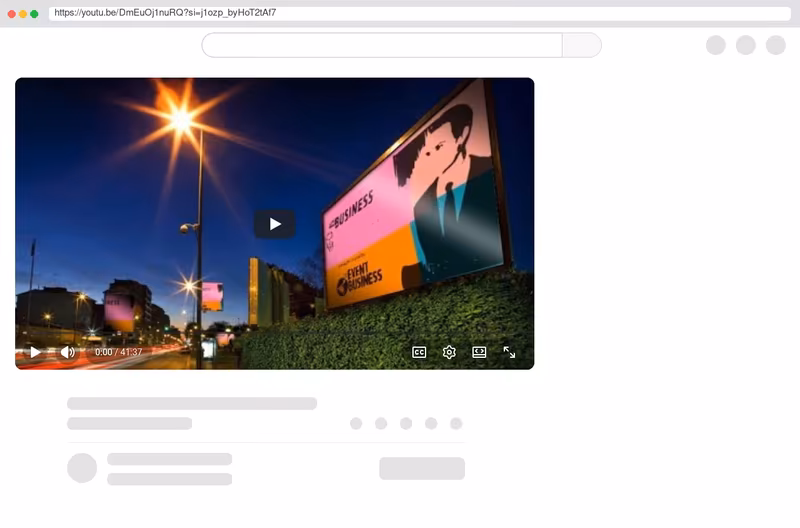This screenshot has width=800, height=528.
Task: Mute the video with the speaker icon
Action: [x=67, y=352]
